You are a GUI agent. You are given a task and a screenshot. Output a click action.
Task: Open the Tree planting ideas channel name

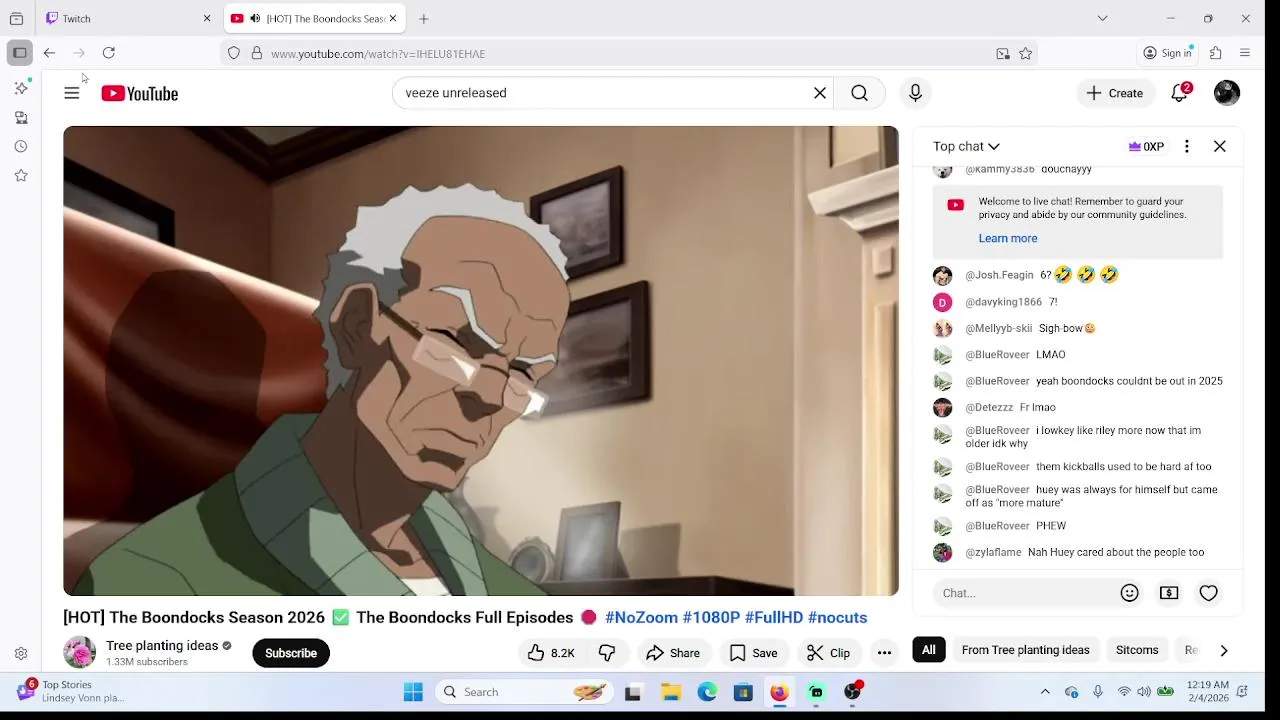click(x=162, y=646)
